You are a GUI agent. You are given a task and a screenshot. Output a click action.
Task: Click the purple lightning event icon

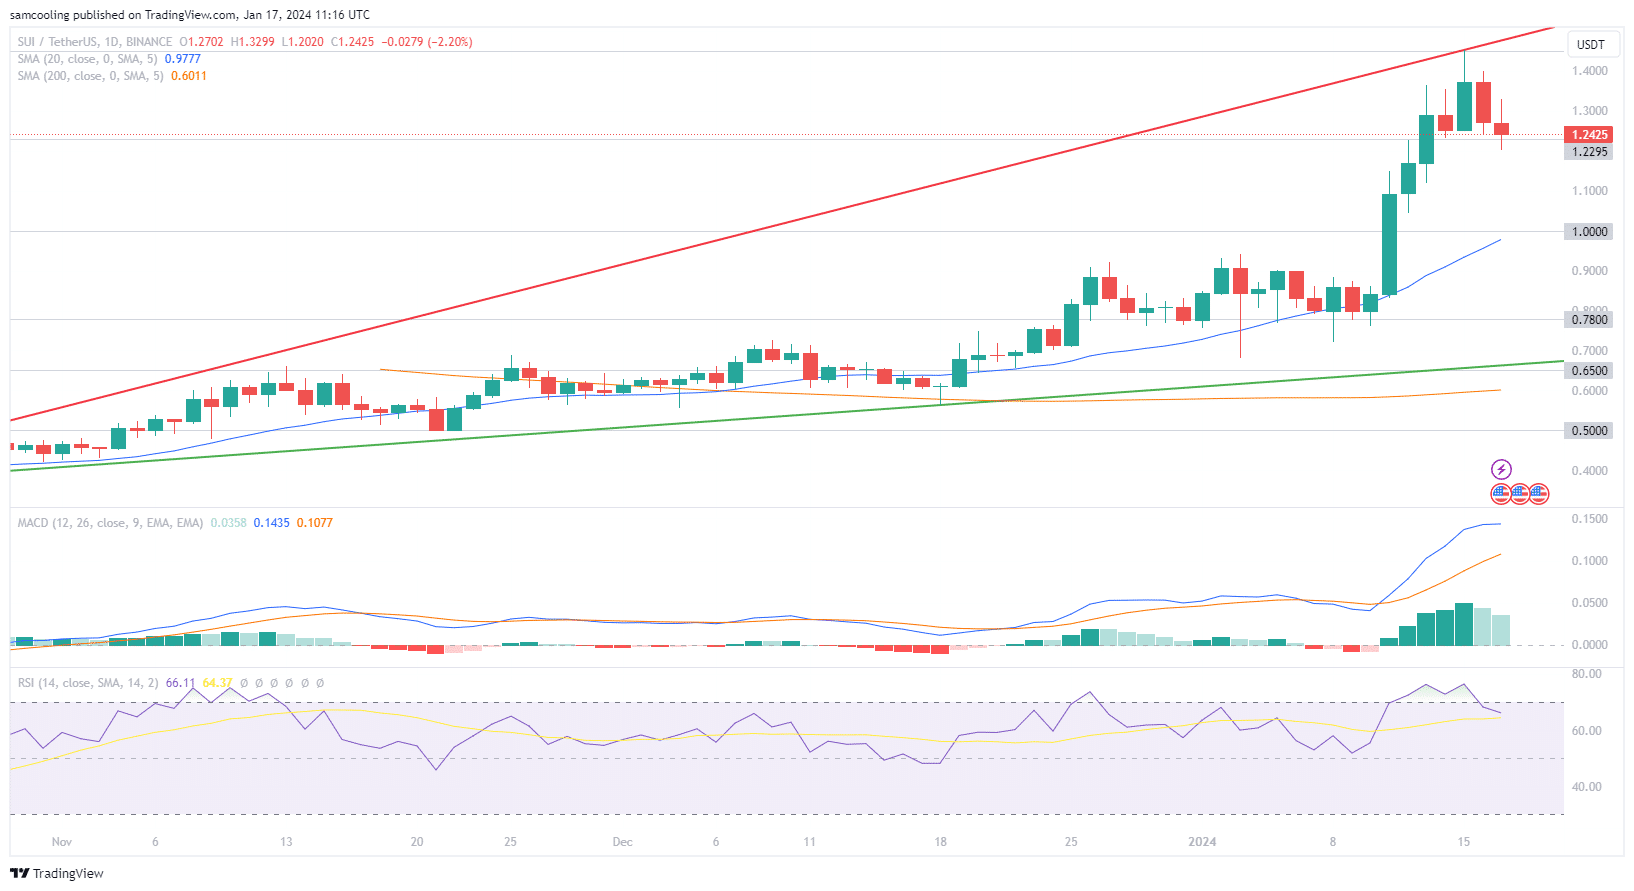click(x=1501, y=469)
